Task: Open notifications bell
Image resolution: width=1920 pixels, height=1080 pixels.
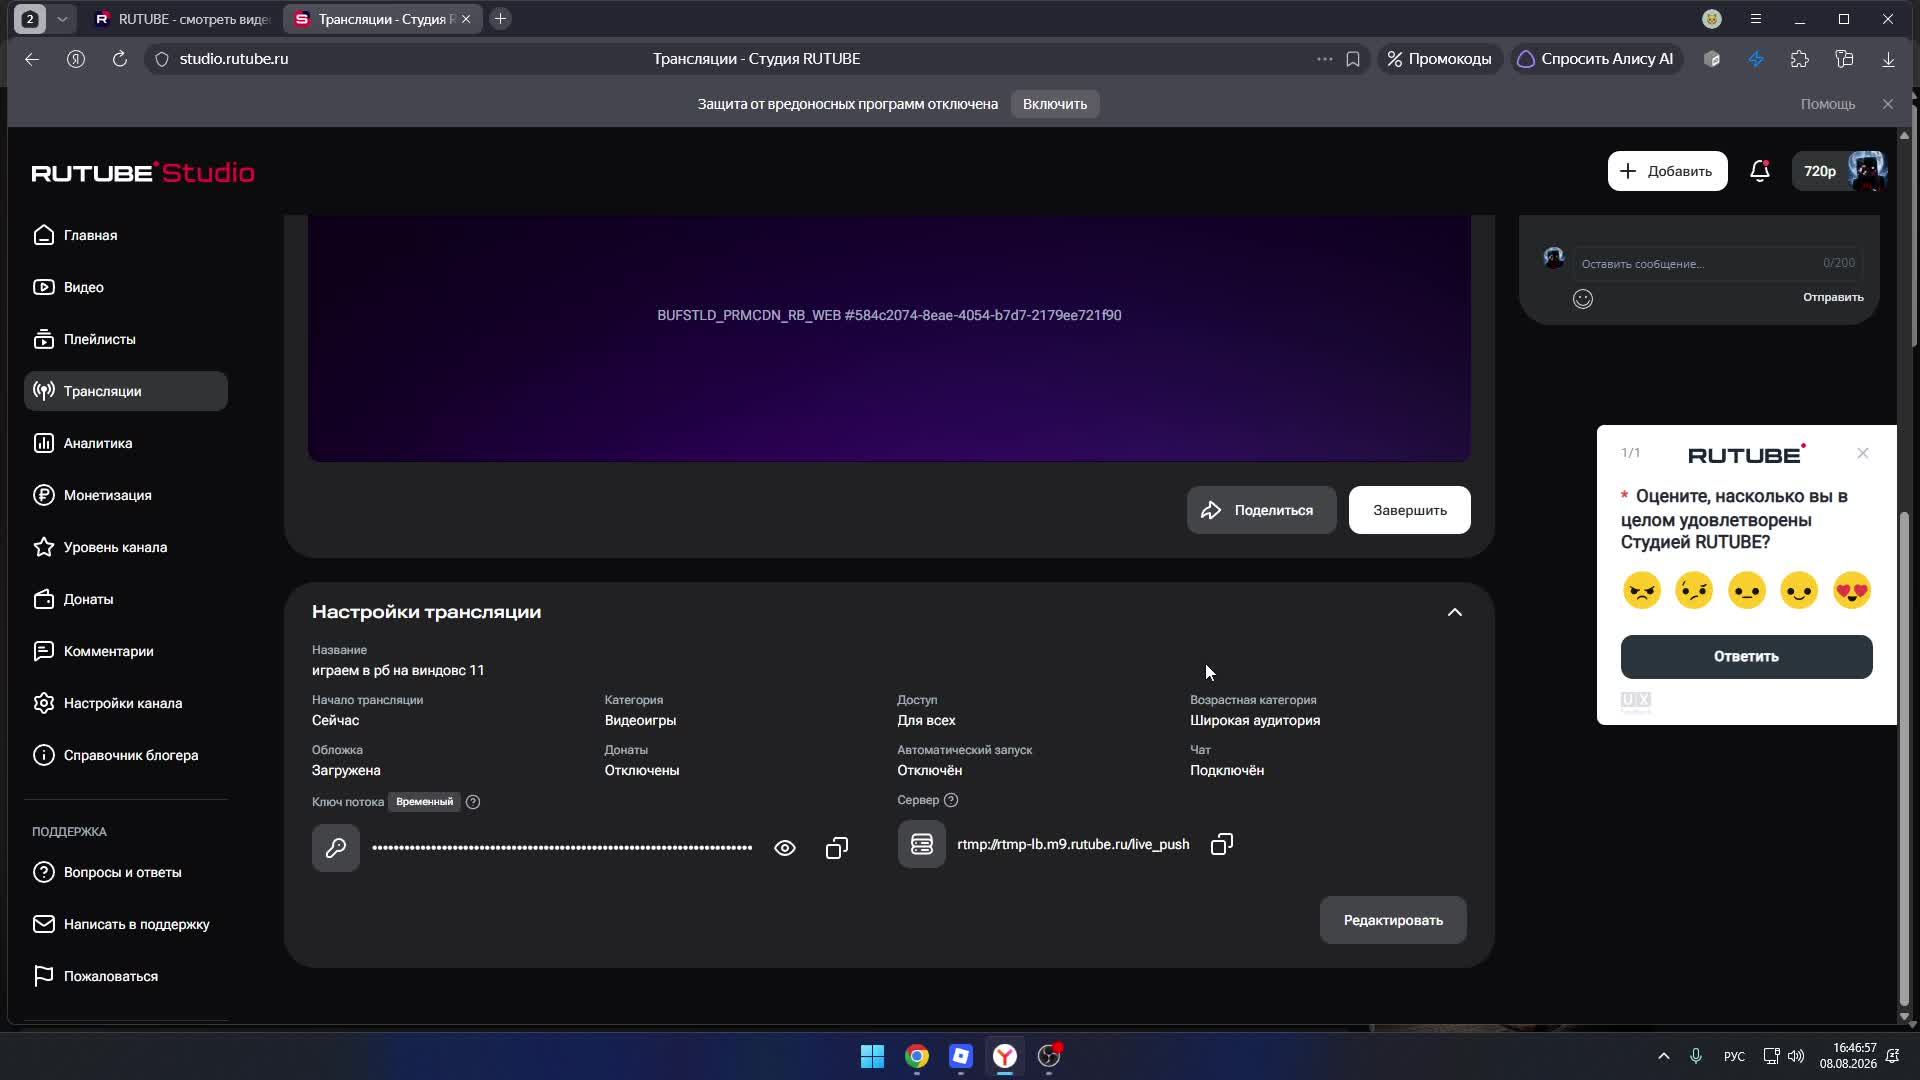Action: (x=1760, y=171)
